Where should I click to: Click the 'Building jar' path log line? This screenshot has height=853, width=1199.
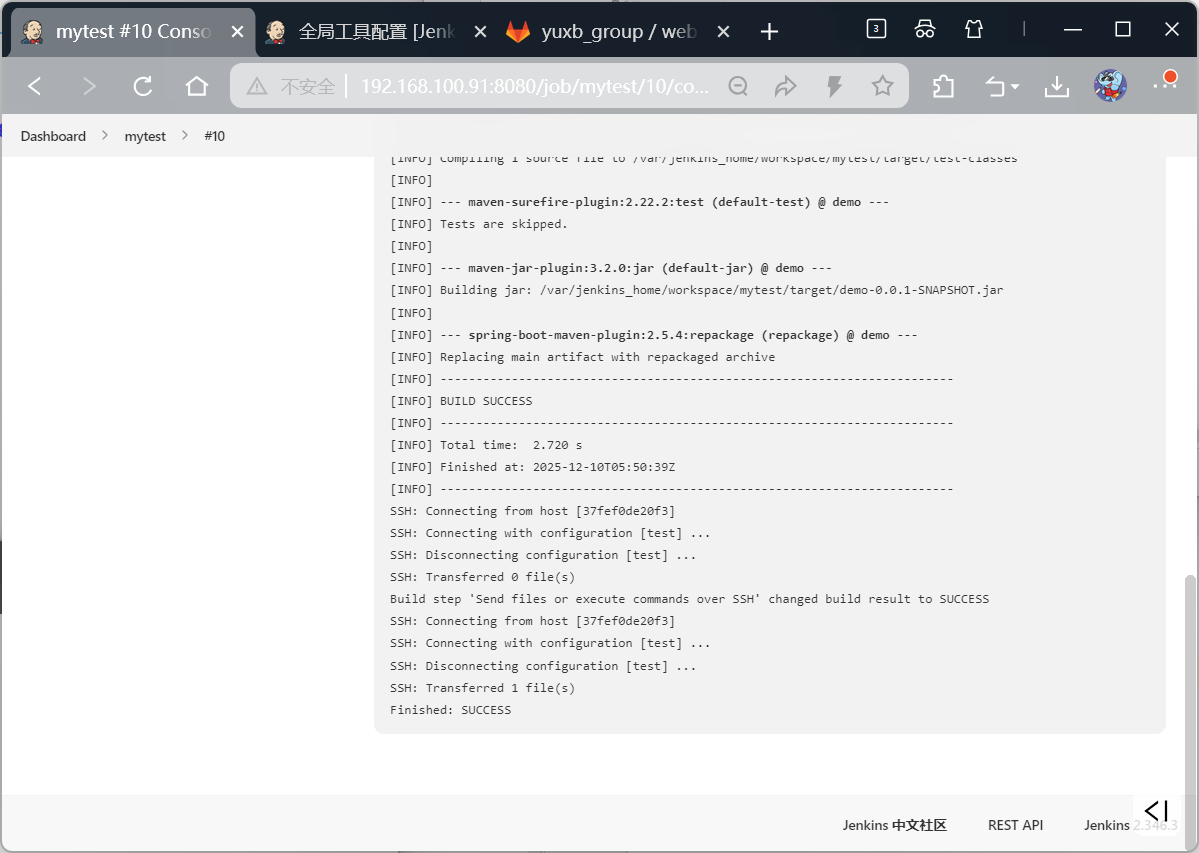[x=697, y=290]
